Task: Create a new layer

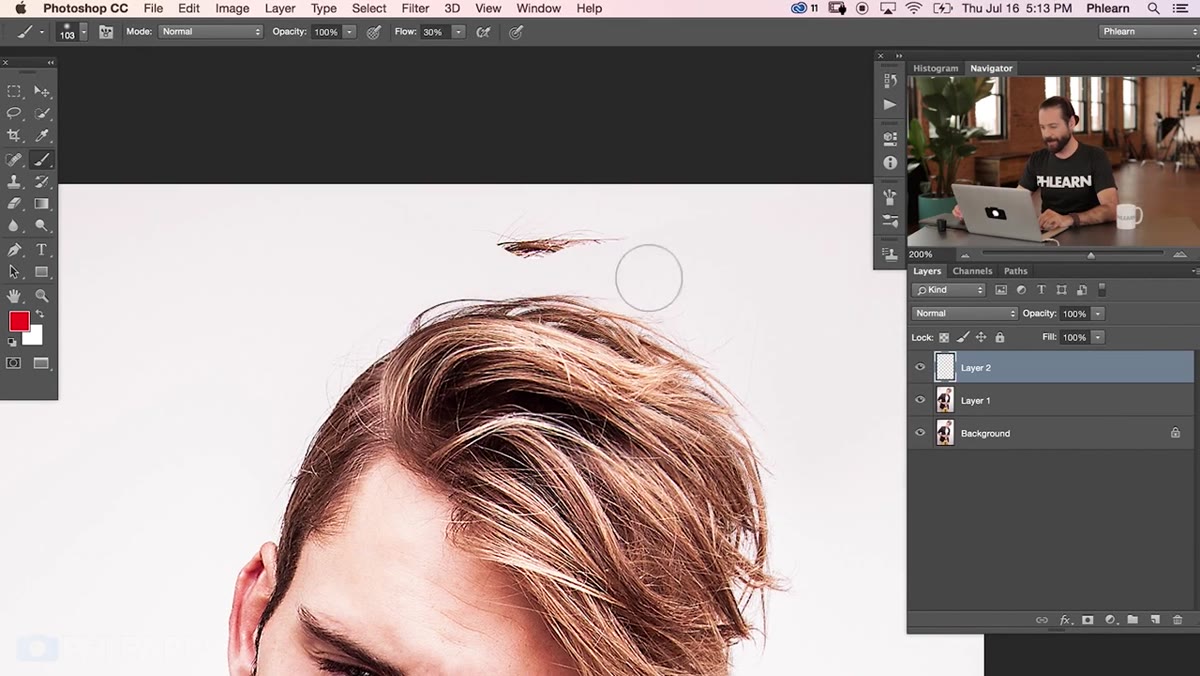Action: coord(1155,620)
